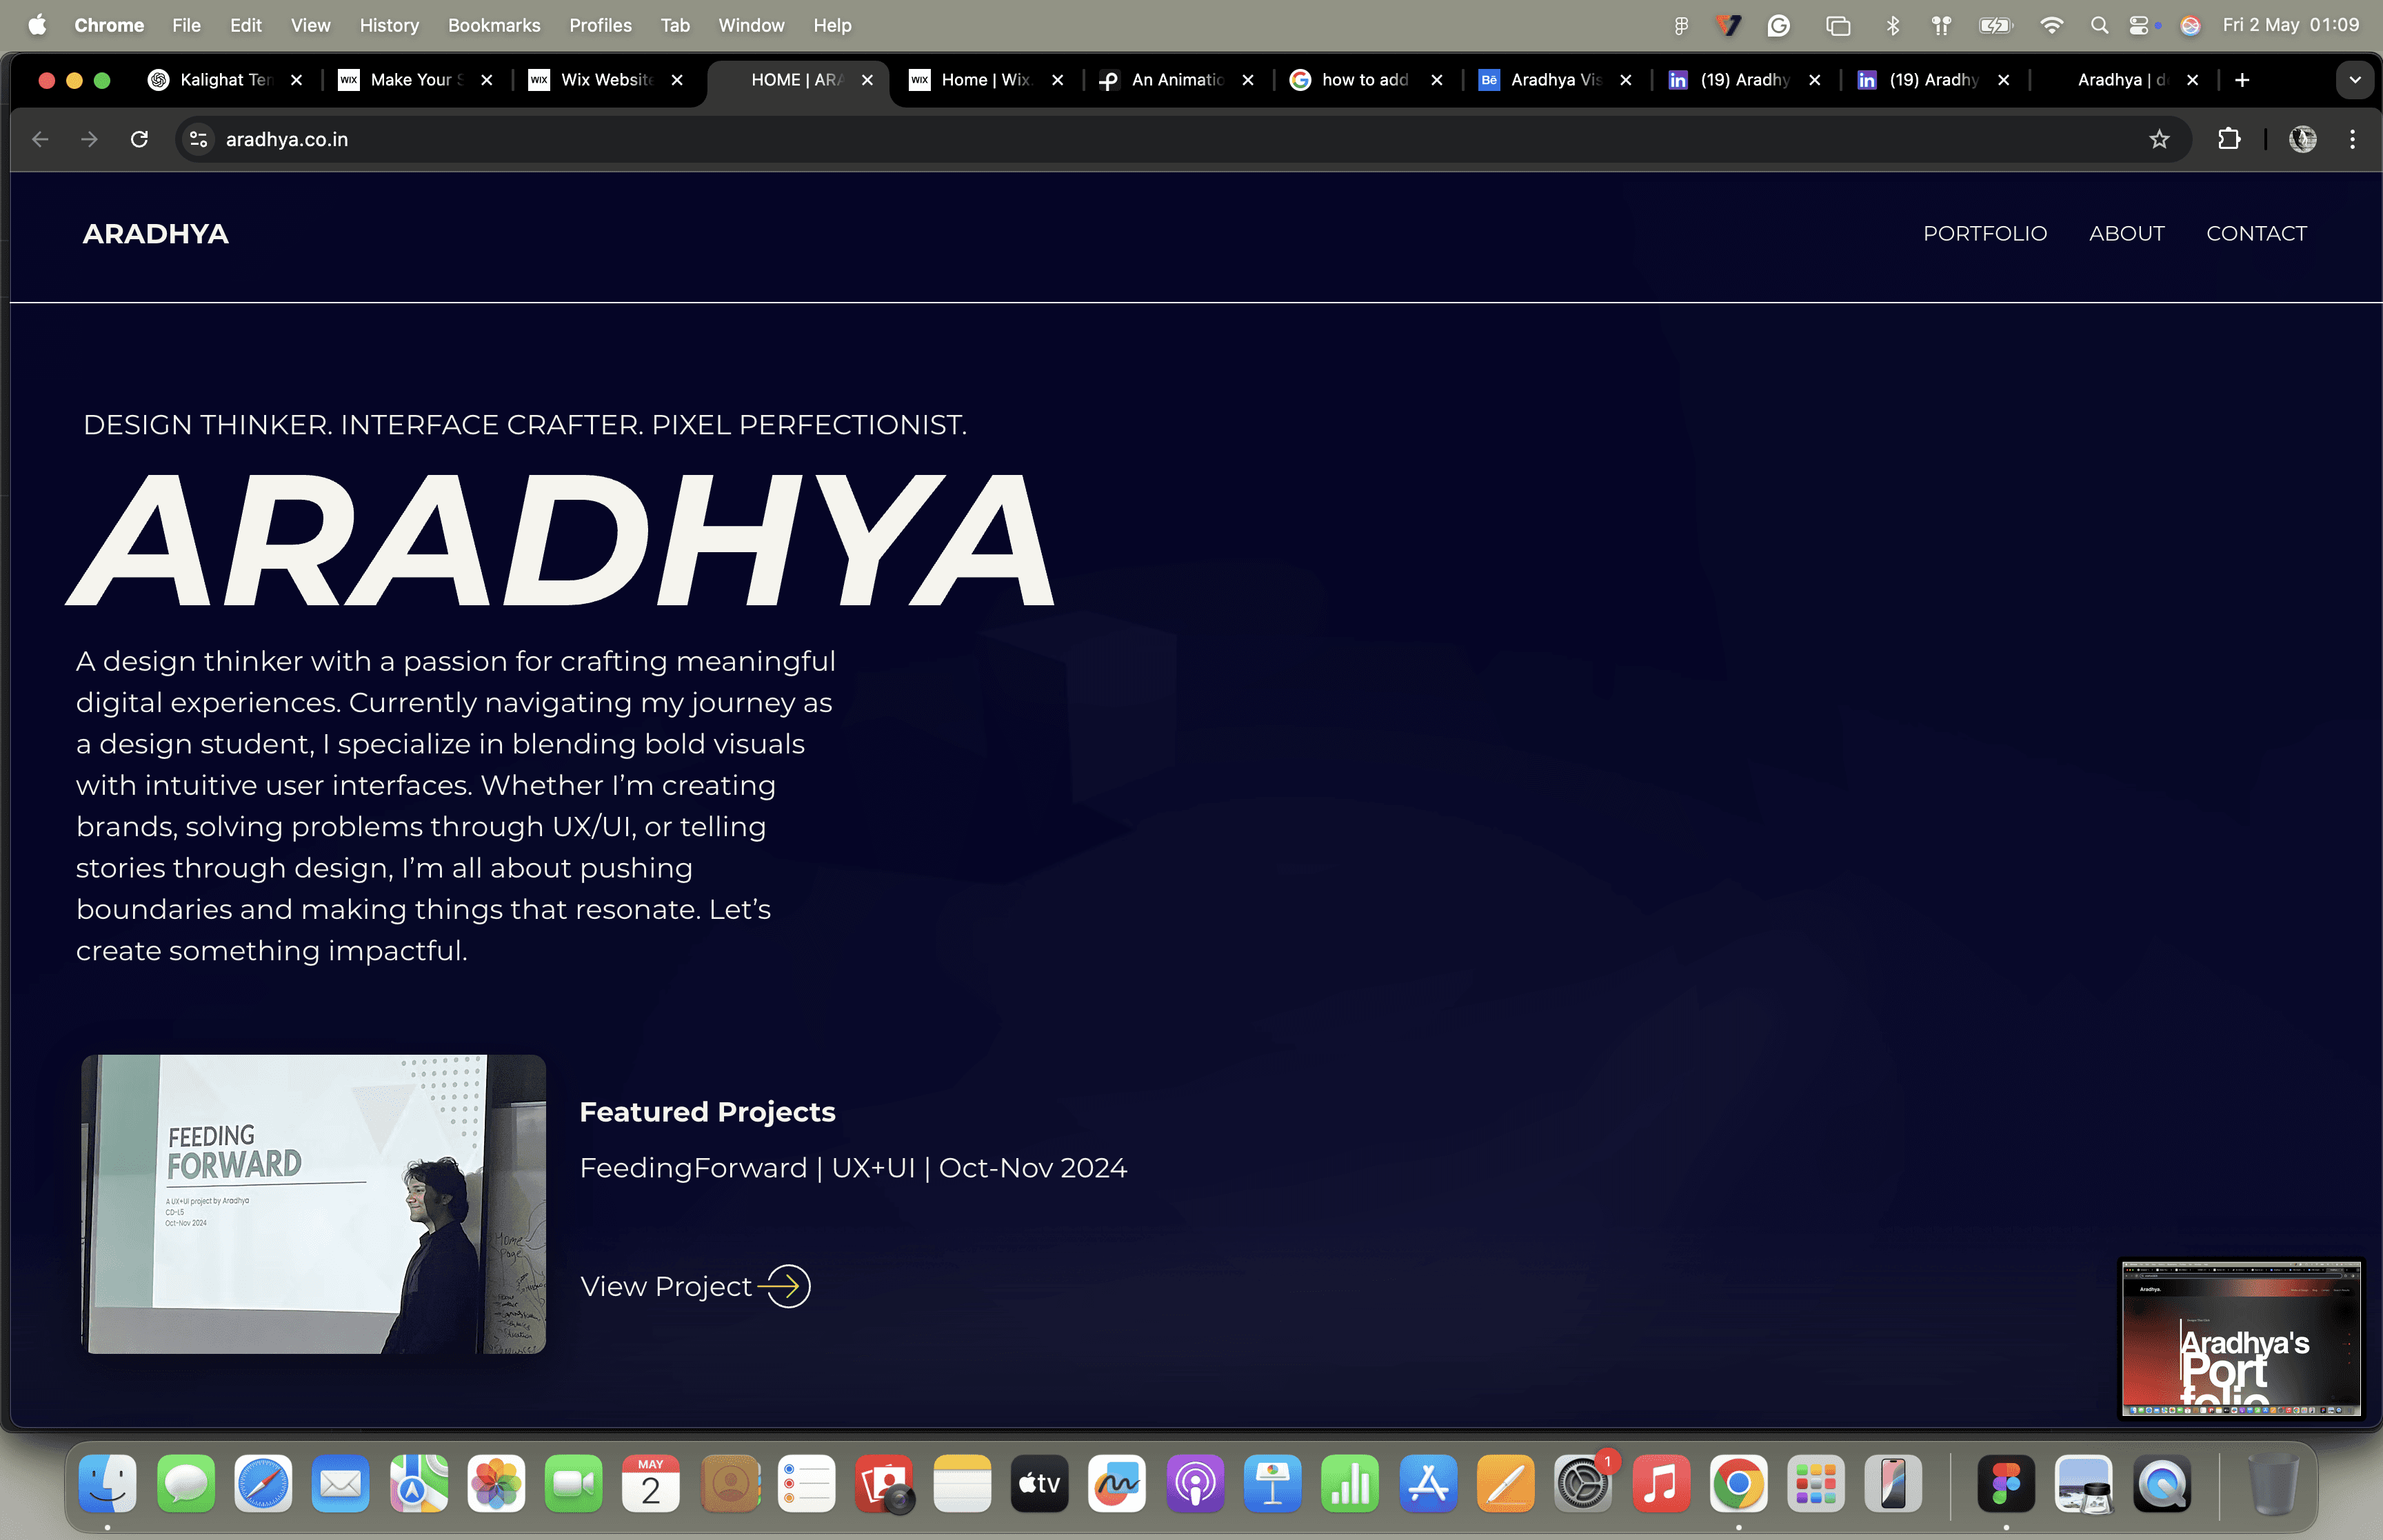Image resolution: width=2383 pixels, height=1540 pixels.
Task: Open the Chrome three-dot menu
Action: click(2352, 139)
